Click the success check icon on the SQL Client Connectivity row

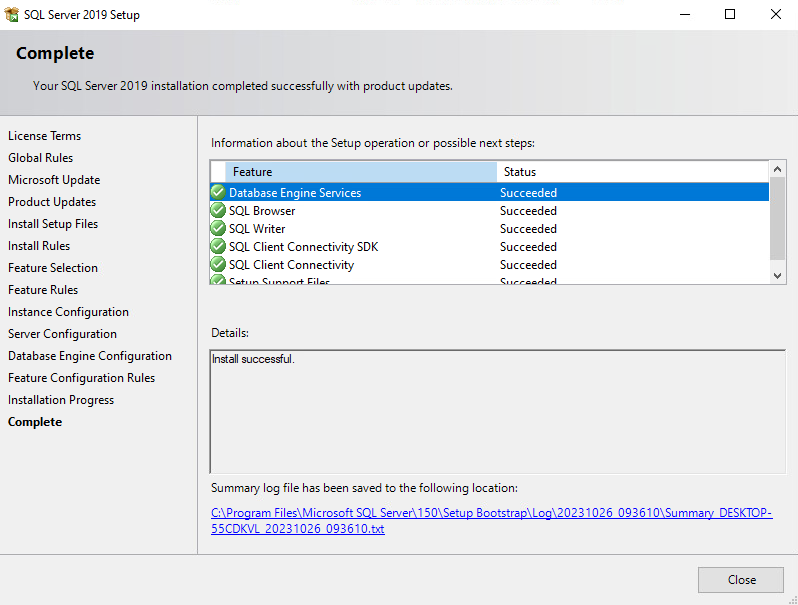click(x=218, y=265)
